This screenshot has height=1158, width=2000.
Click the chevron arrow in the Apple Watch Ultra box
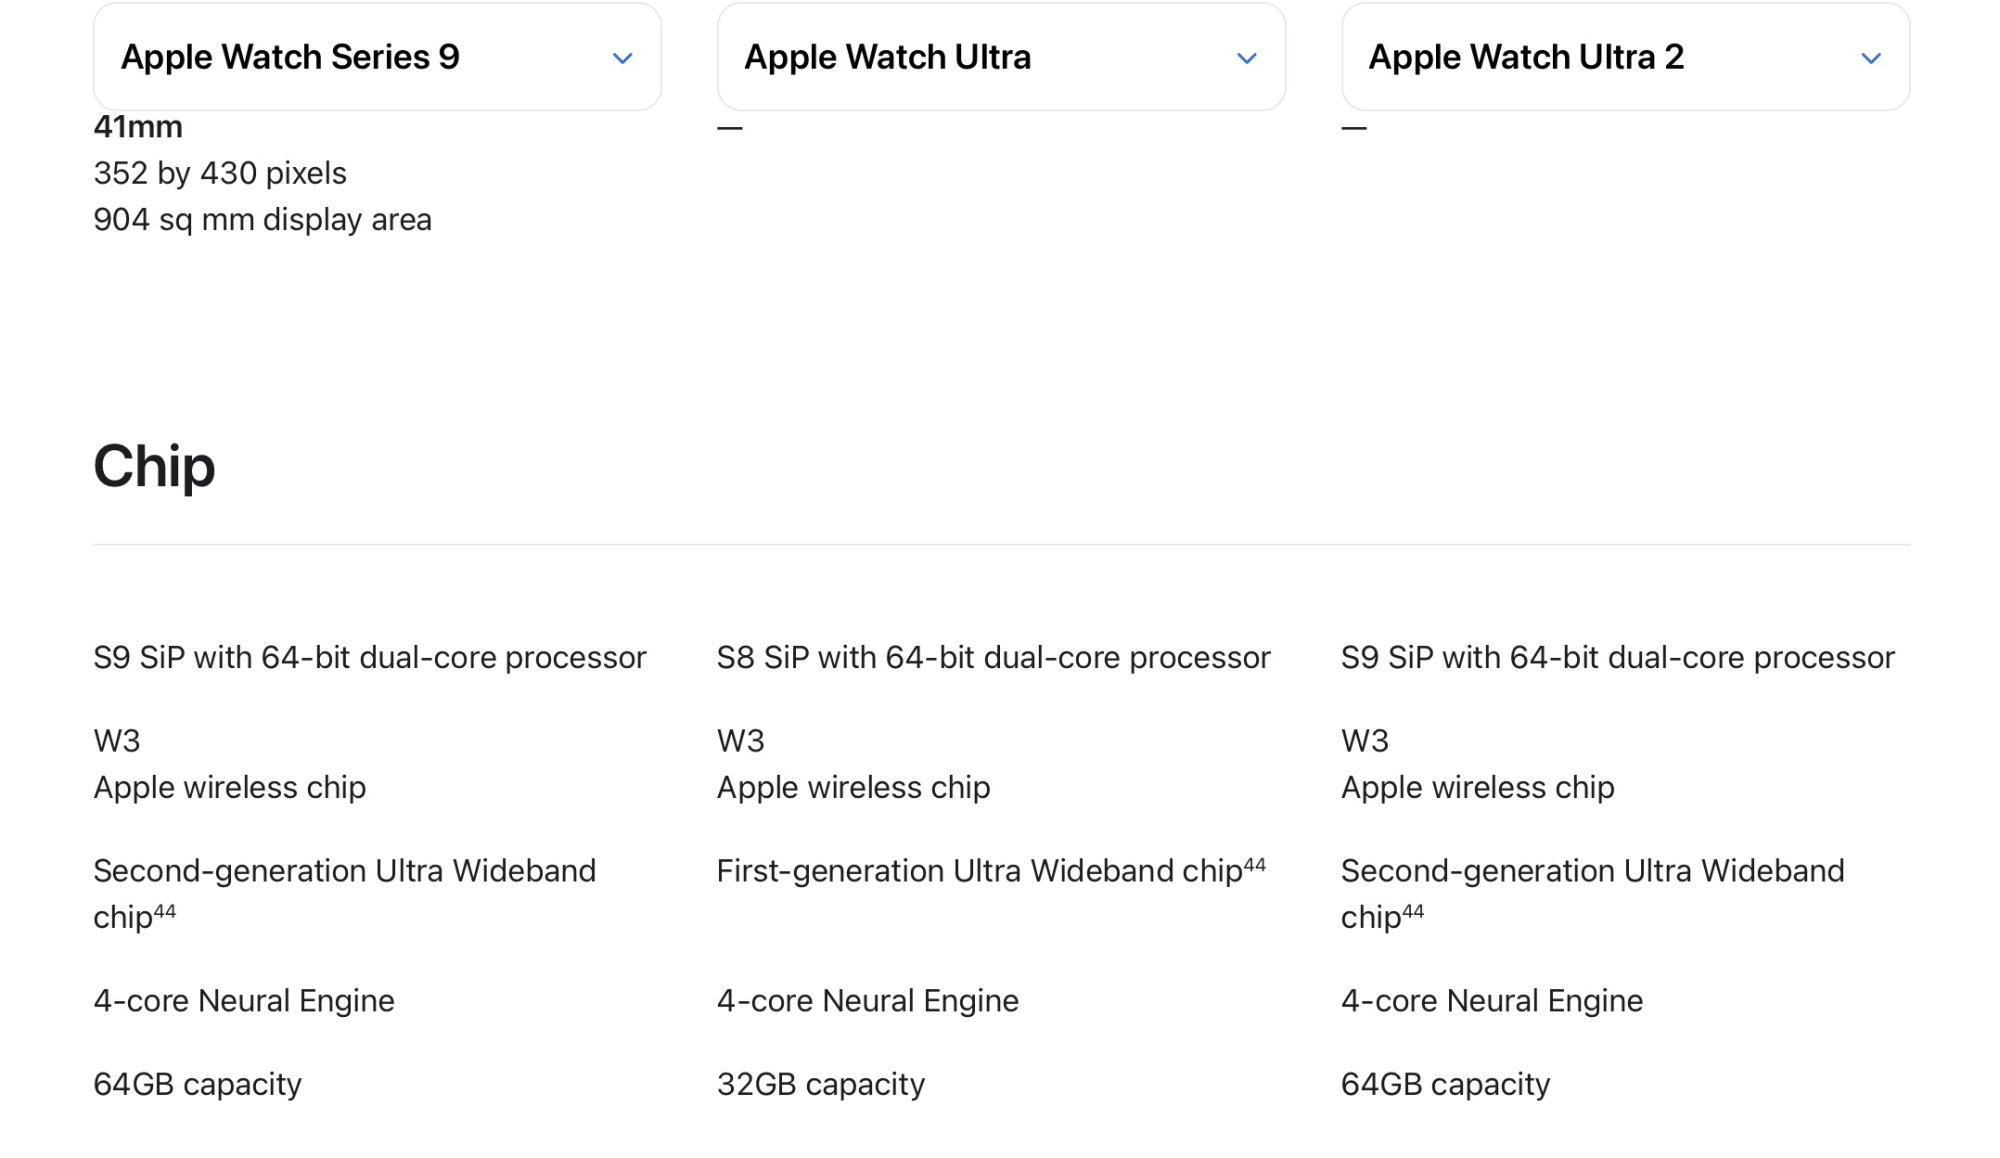pos(1246,59)
